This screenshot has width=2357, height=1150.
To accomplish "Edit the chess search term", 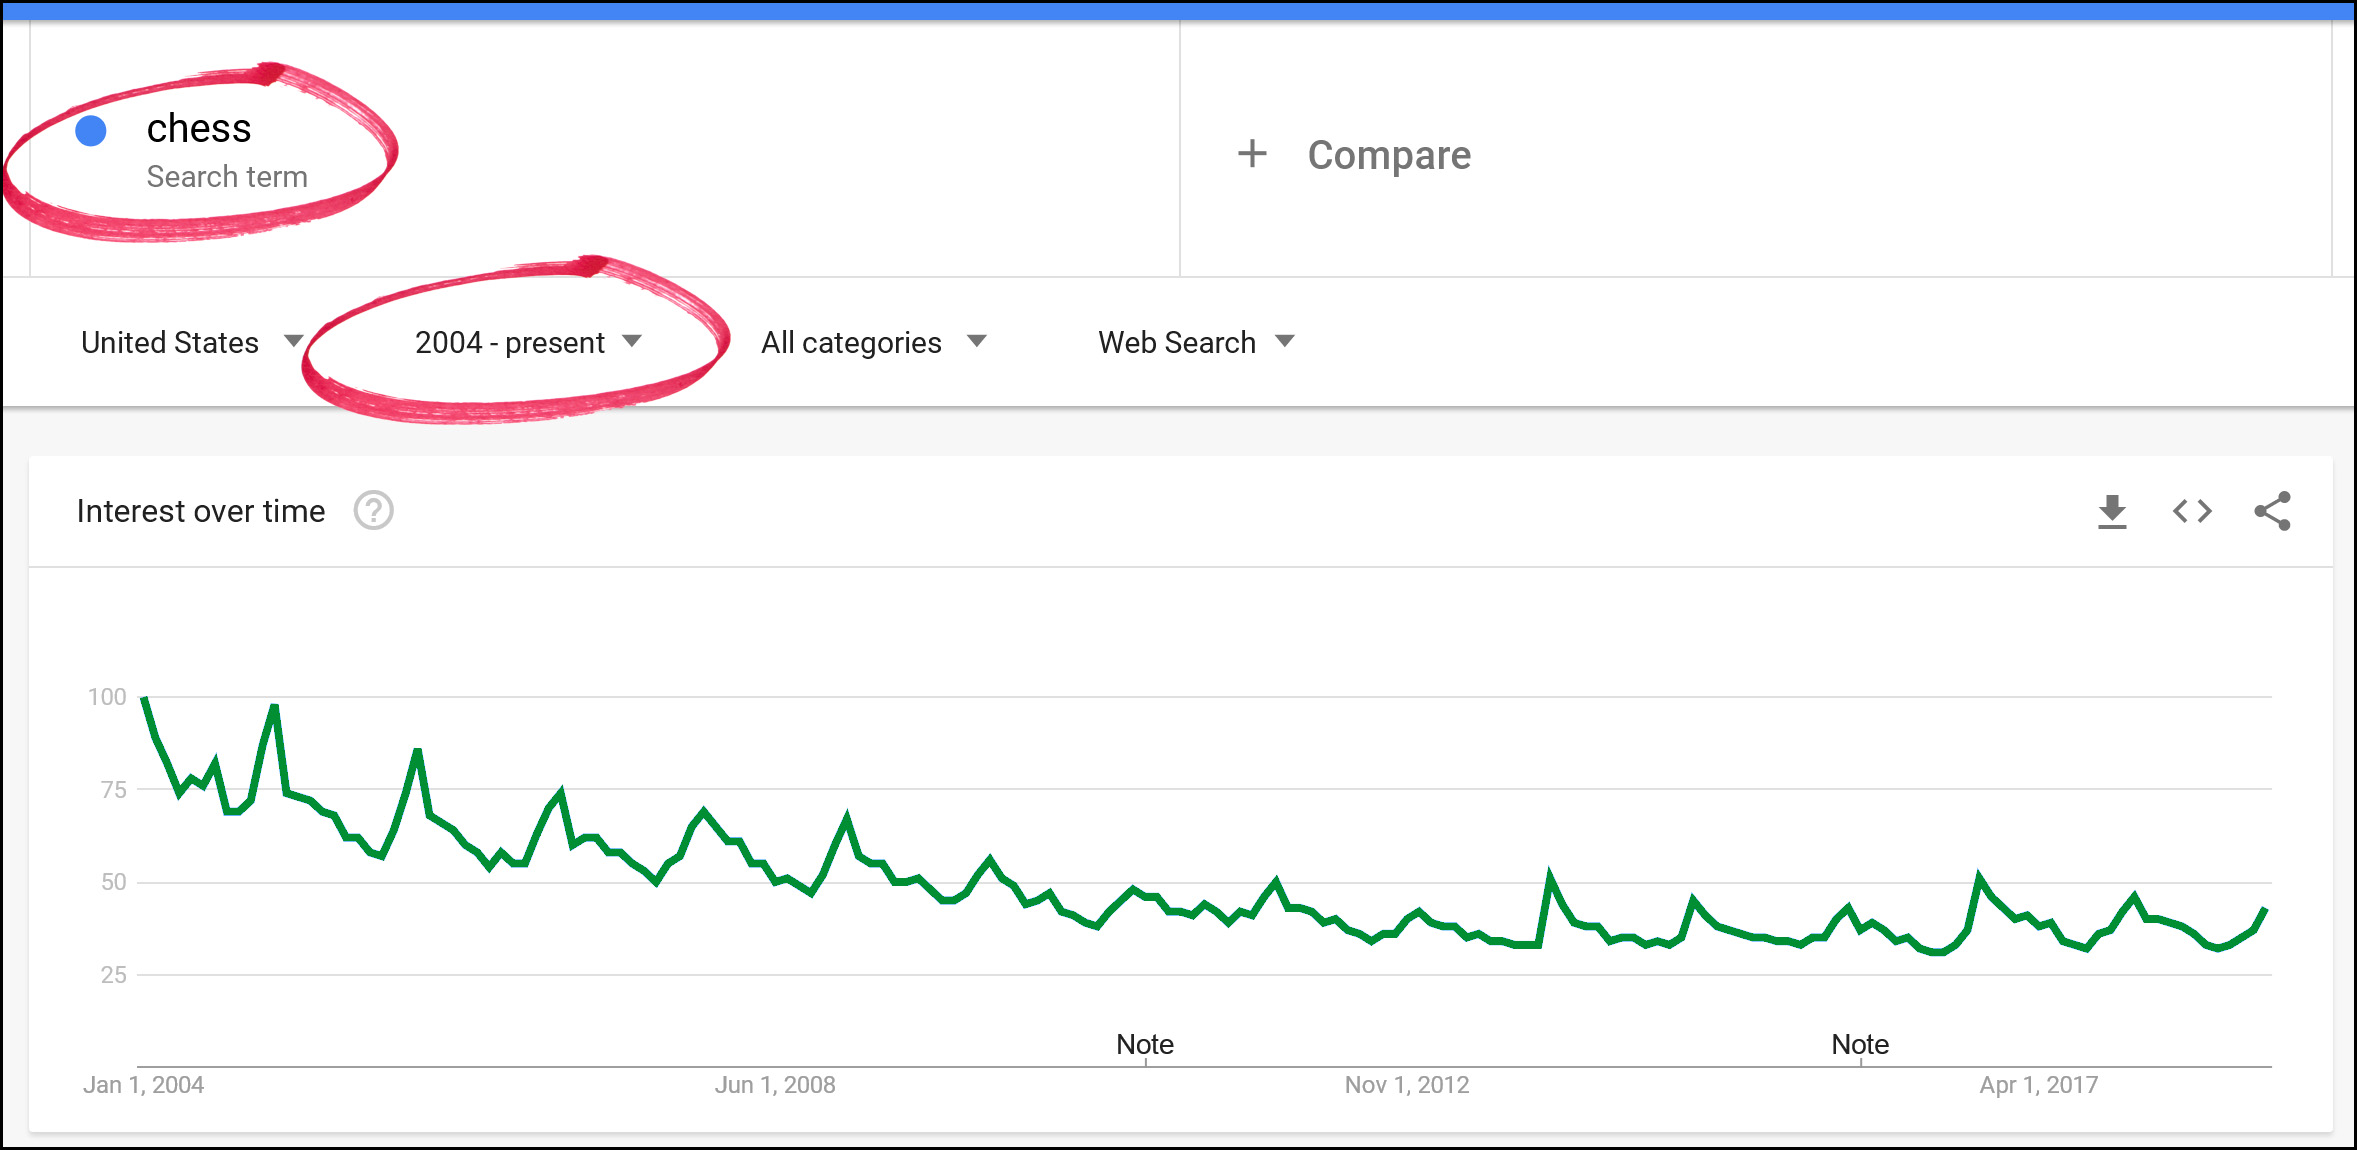I will [x=199, y=129].
